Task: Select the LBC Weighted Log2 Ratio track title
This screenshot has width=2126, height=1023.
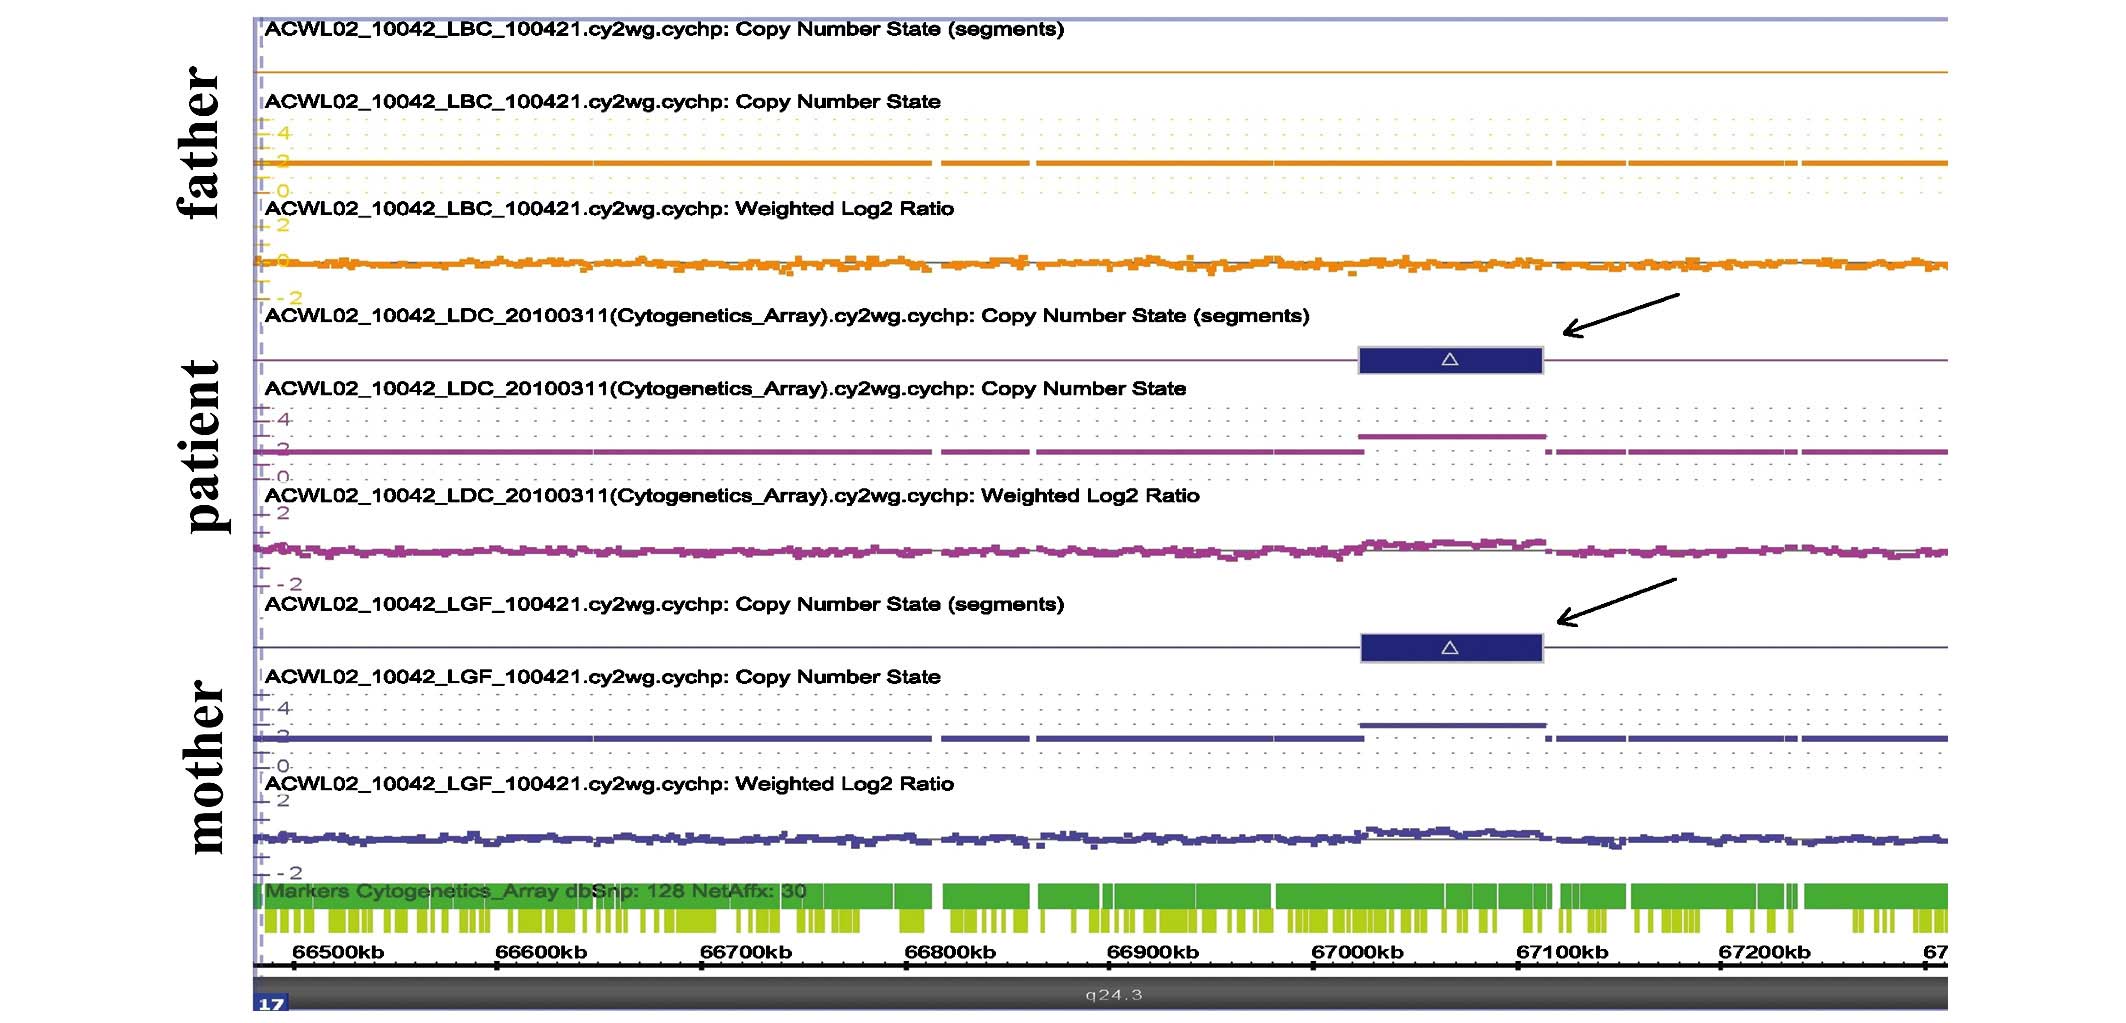Action: (609, 208)
